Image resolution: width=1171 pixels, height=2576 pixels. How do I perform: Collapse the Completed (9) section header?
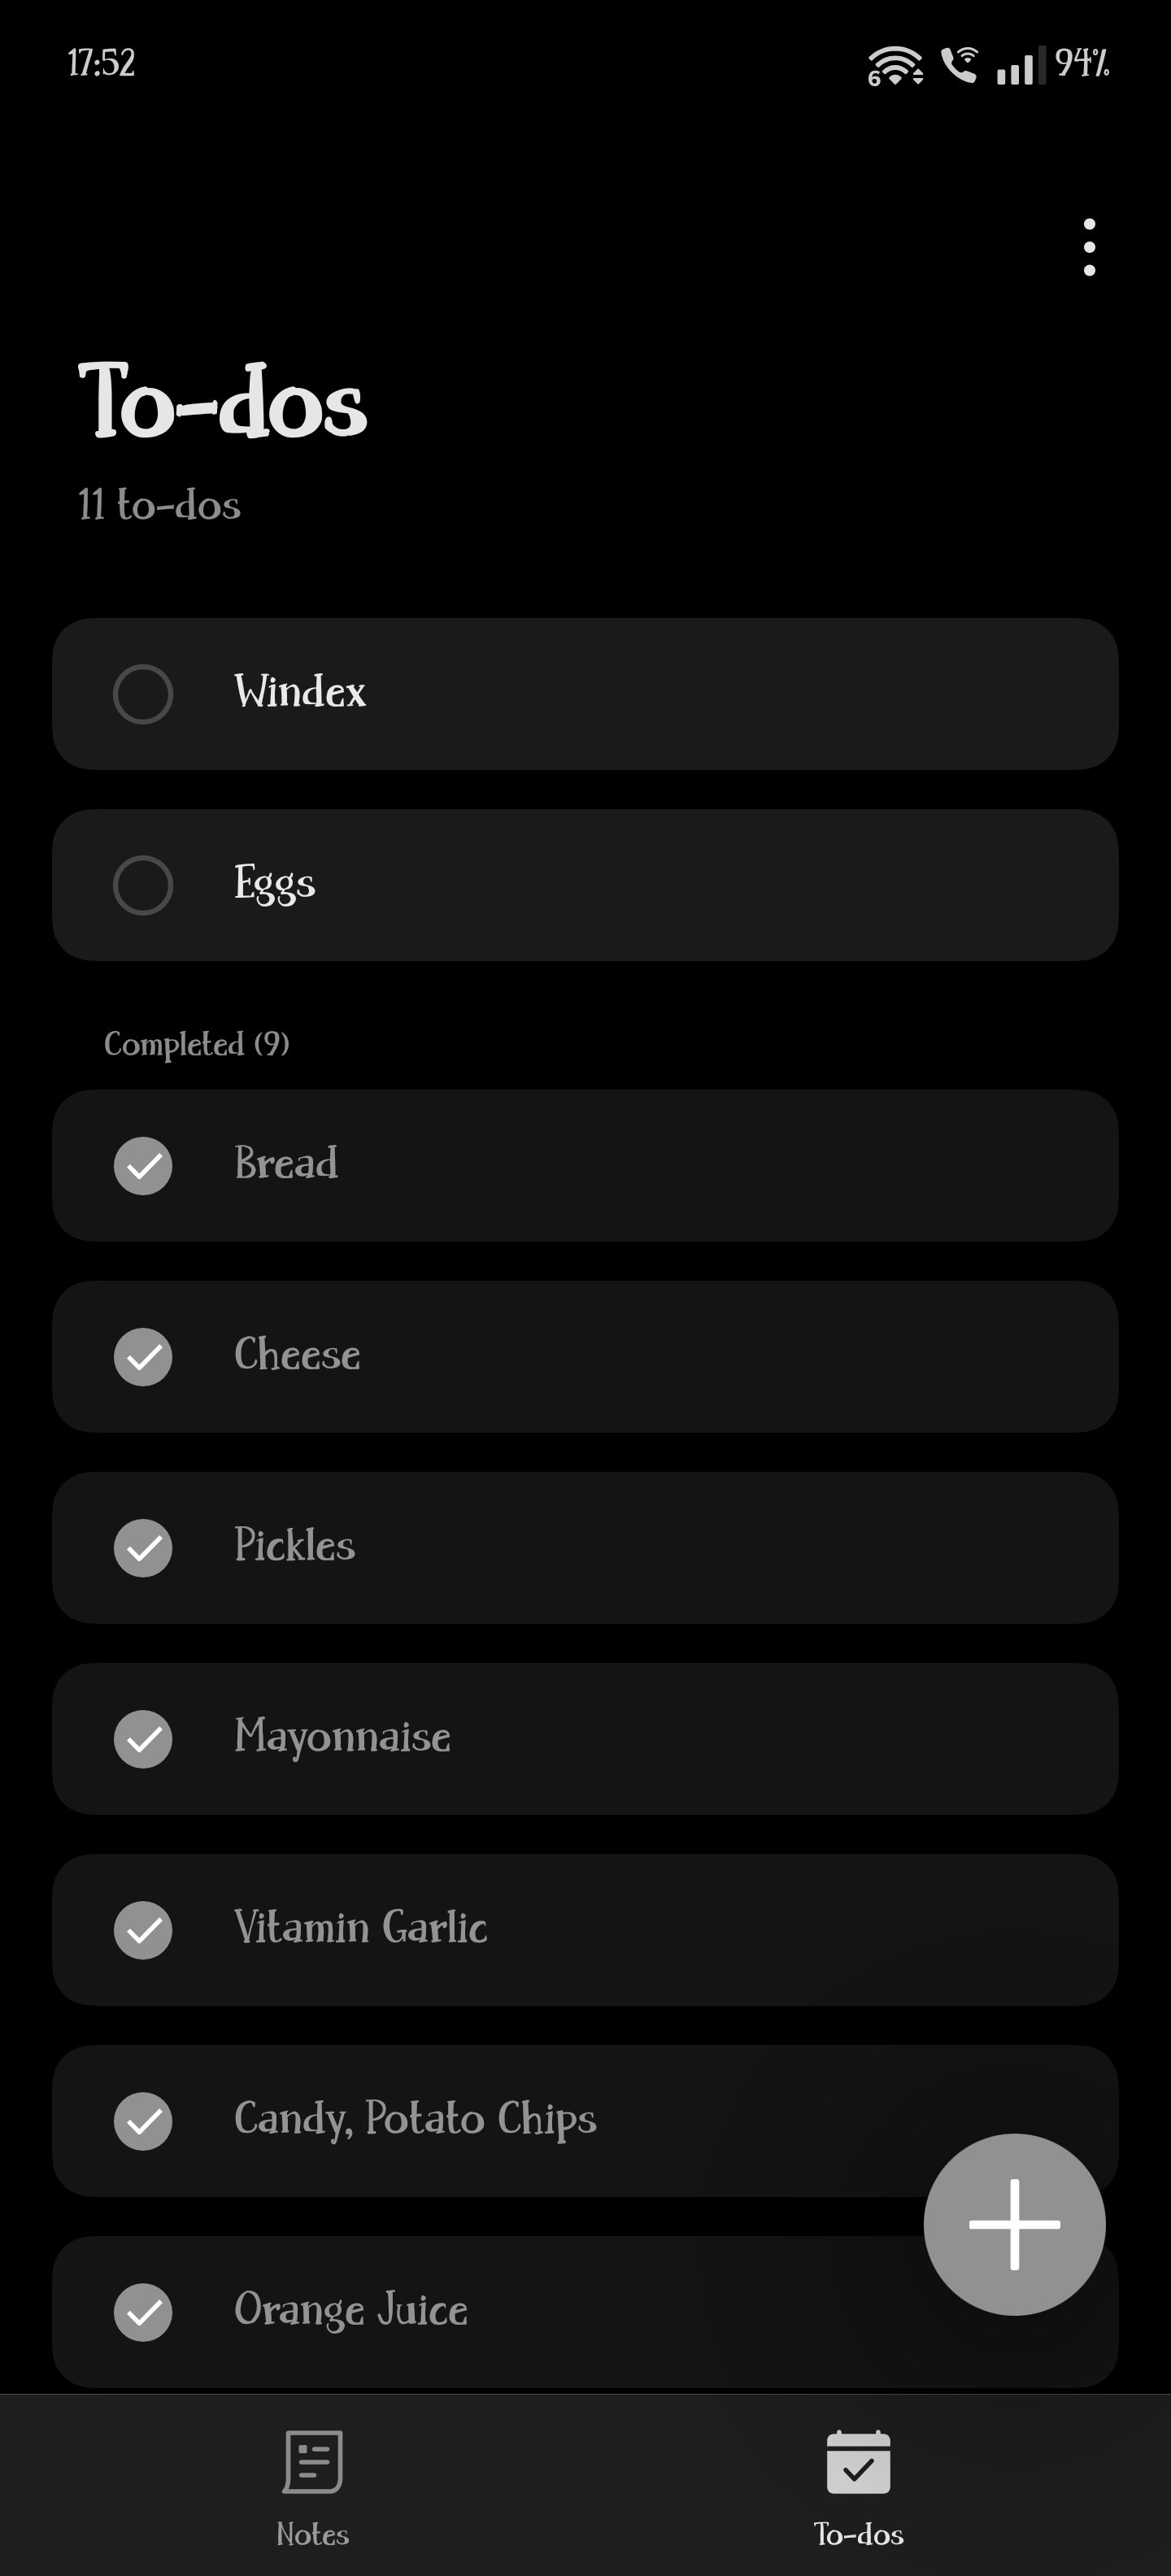click(197, 1044)
